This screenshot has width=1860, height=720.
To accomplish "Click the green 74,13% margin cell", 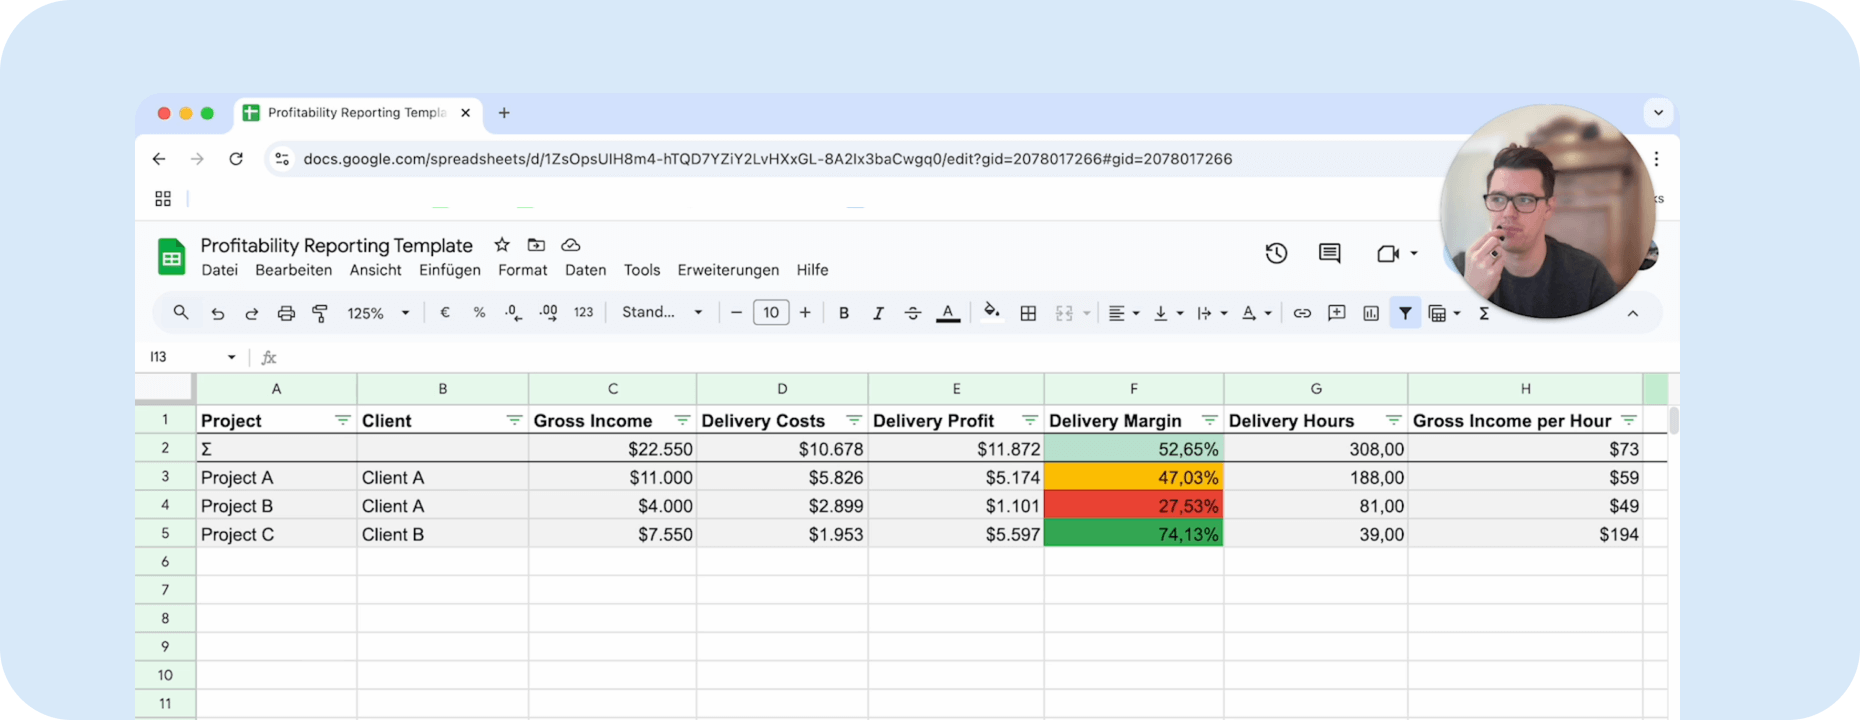I will (x=1133, y=534).
